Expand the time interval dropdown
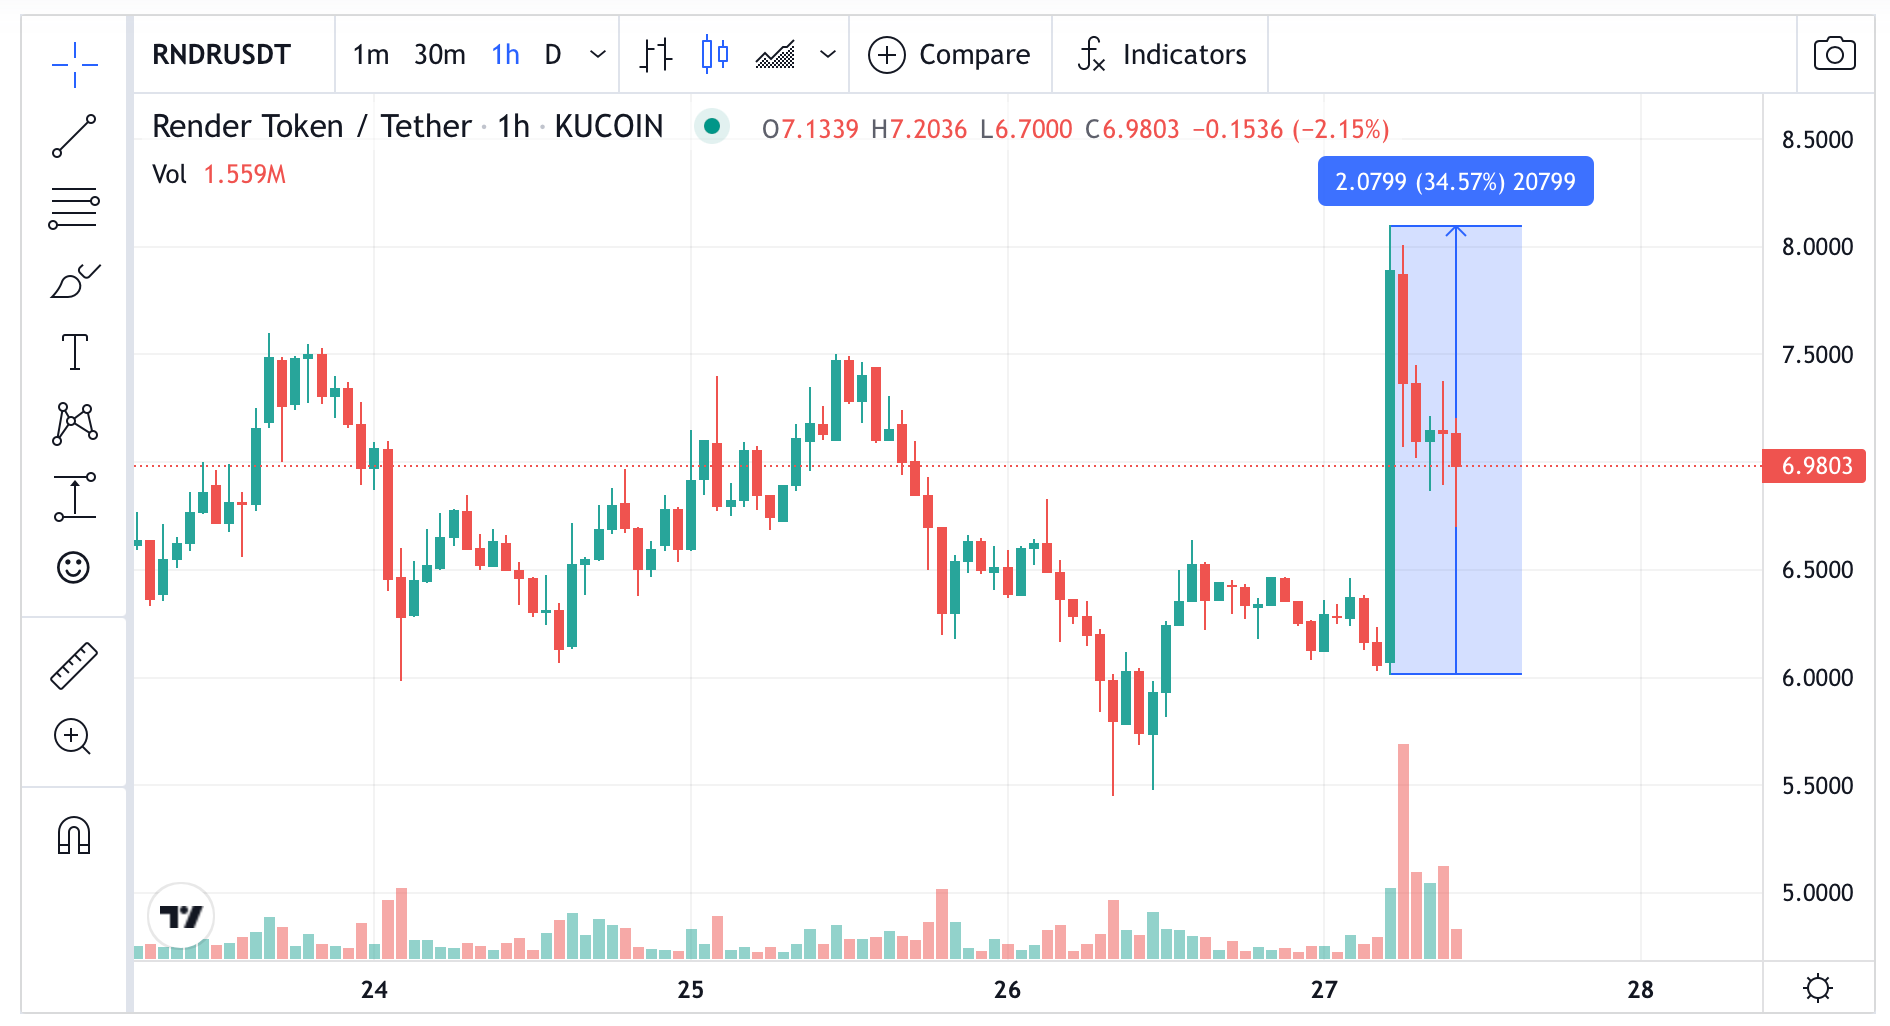The width and height of the screenshot is (1890, 1026). click(598, 54)
